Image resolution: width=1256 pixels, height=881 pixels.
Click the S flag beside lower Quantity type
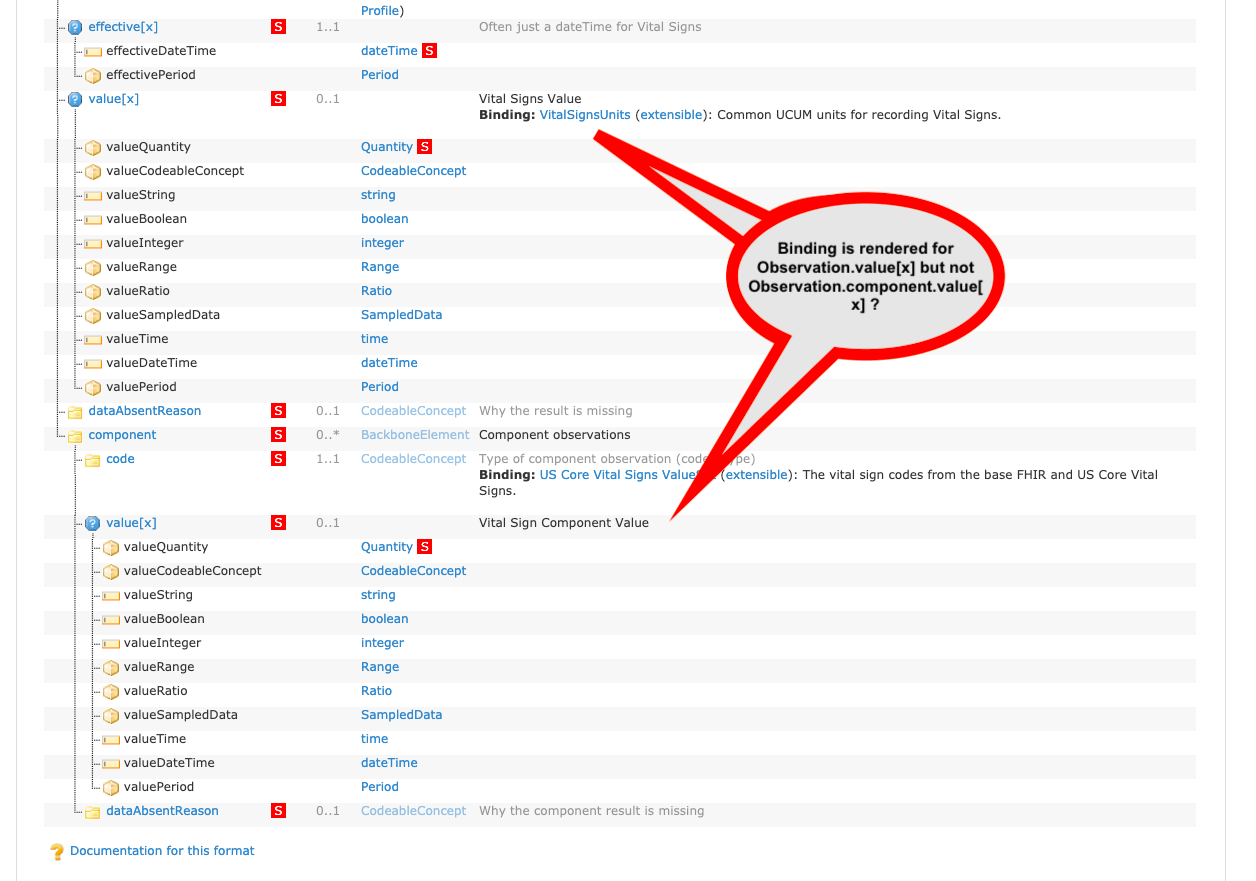[x=424, y=547]
